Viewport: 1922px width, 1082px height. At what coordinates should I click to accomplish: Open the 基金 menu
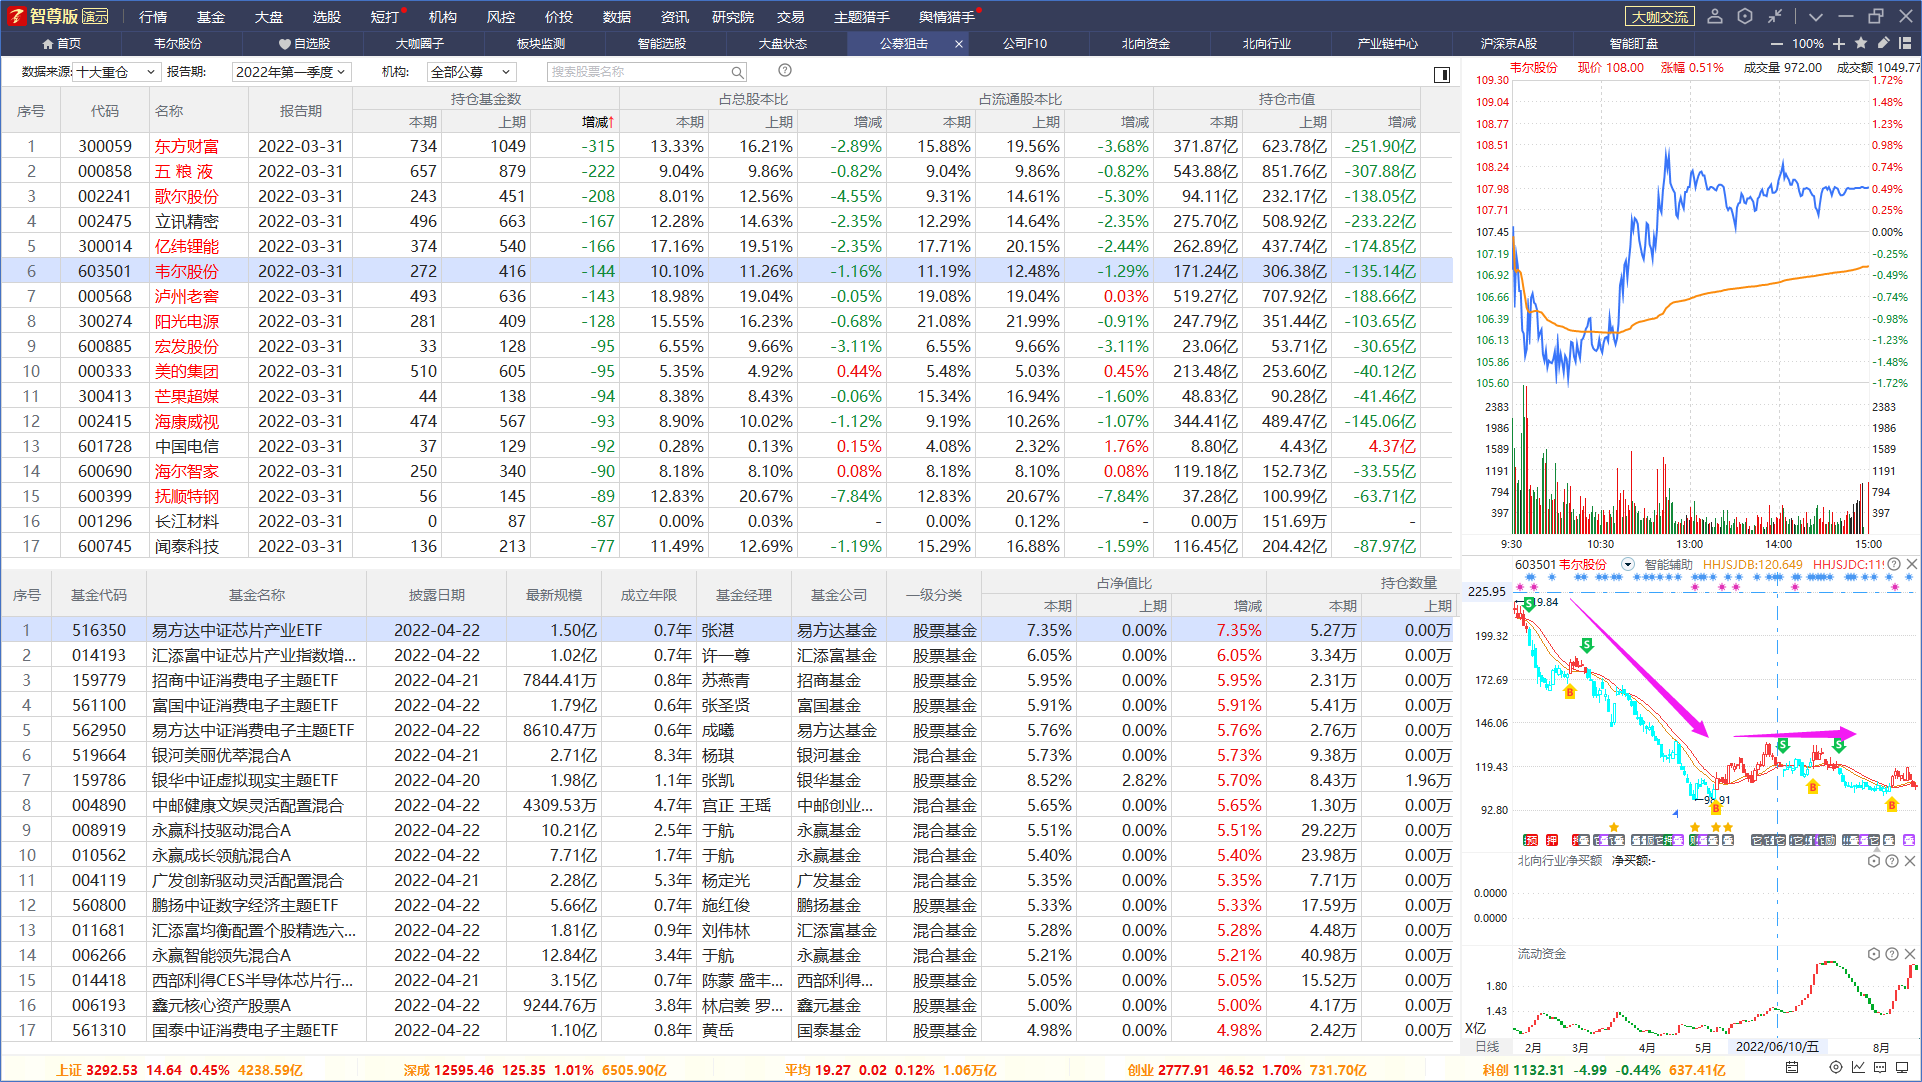[211, 17]
